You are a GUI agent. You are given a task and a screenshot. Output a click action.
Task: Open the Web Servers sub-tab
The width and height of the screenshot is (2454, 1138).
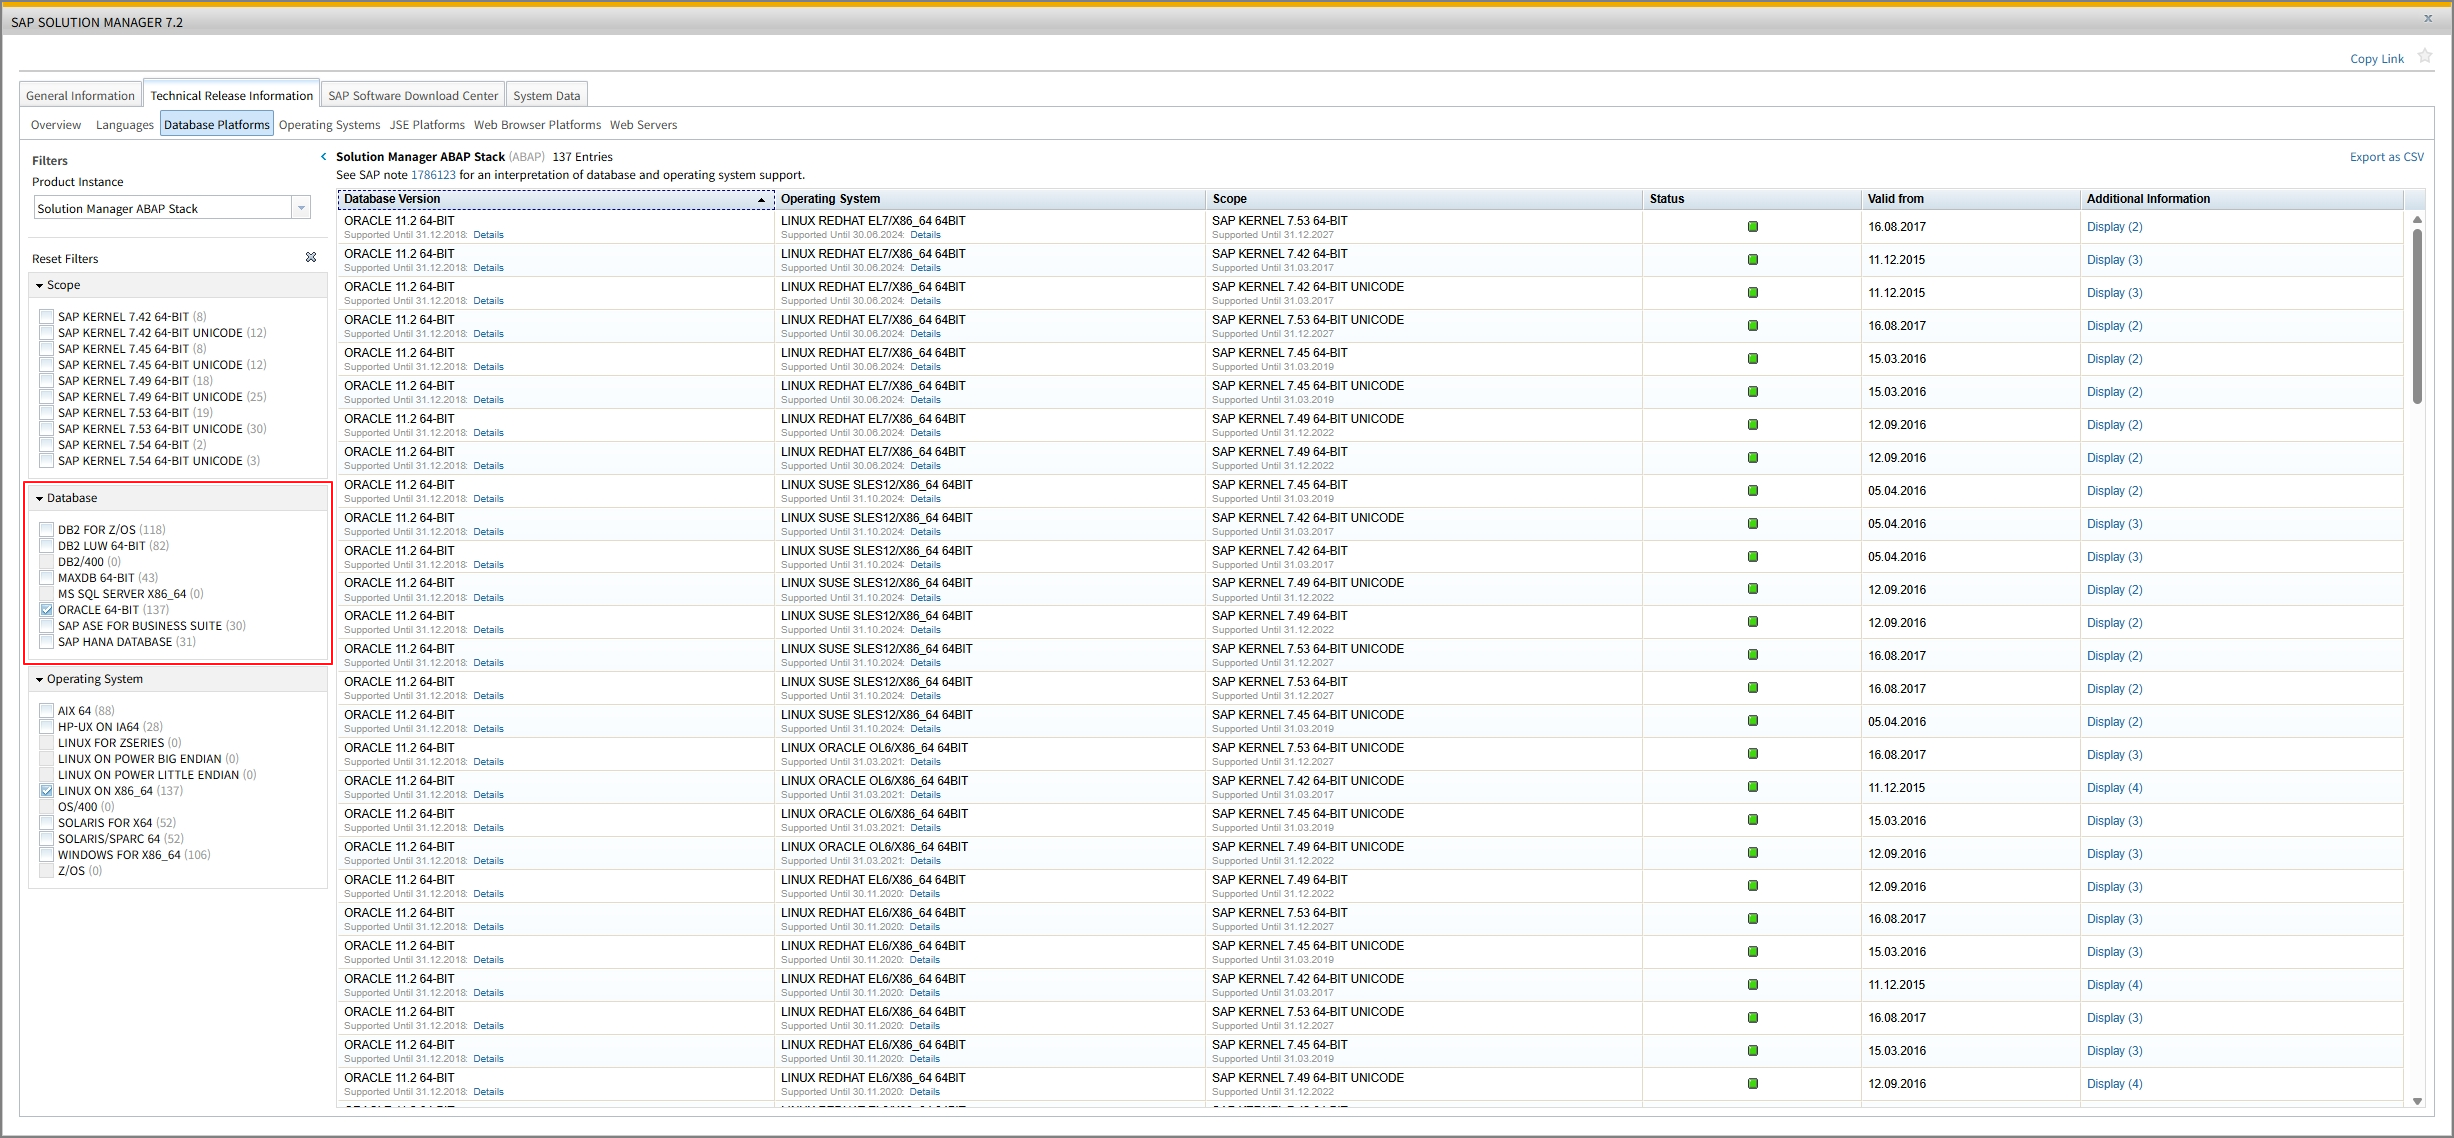click(x=643, y=125)
